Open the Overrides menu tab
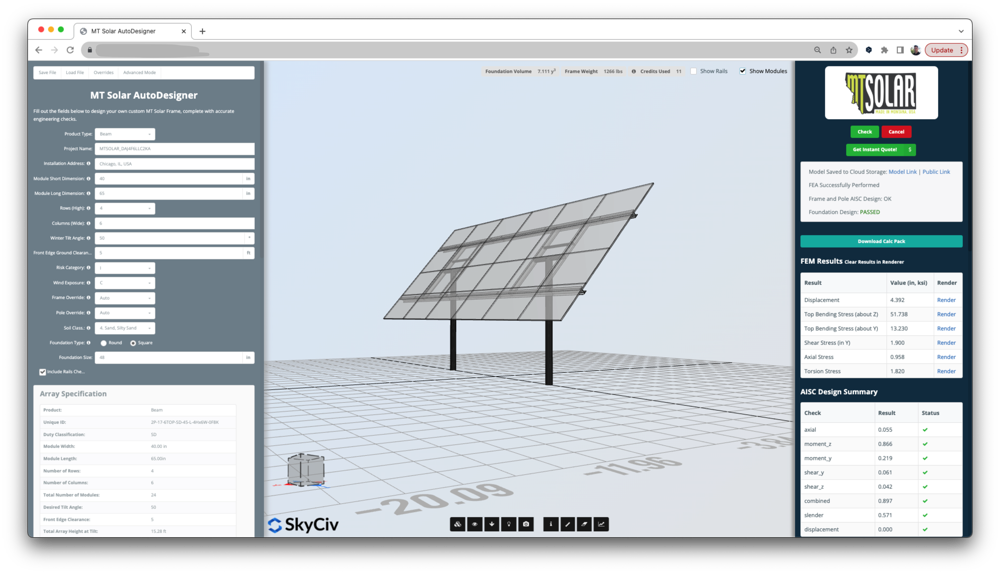Viewport: 1000px width, 574px height. coord(103,73)
